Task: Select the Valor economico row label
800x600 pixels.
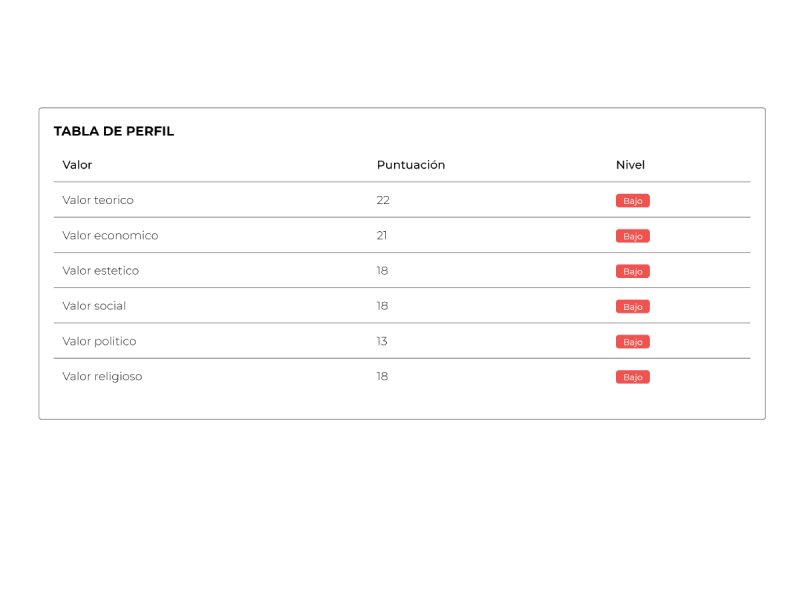Action: 110,236
